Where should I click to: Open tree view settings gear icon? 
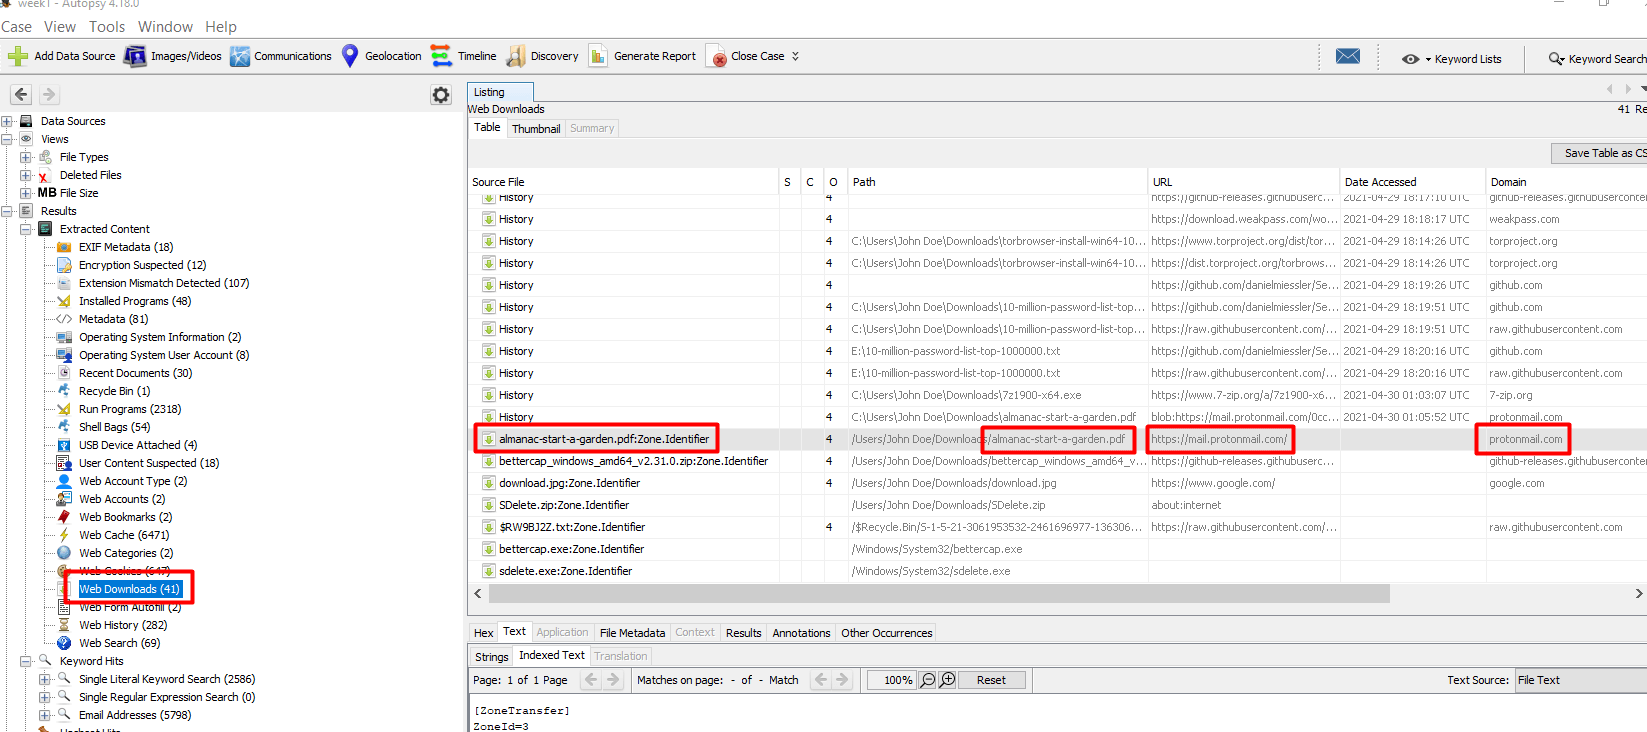[x=441, y=95]
